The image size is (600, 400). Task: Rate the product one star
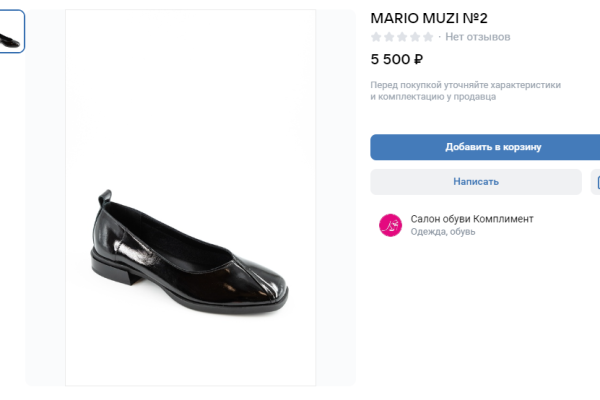click(376, 37)
